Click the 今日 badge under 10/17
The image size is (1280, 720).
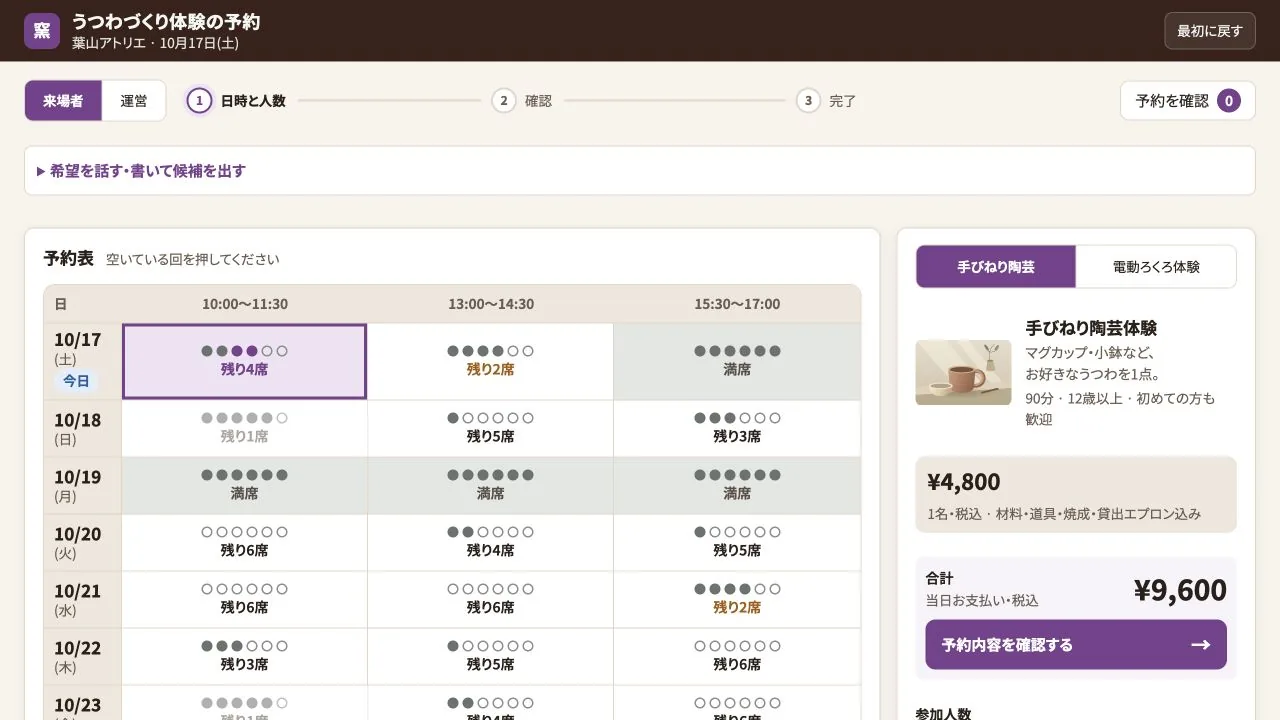pyautogui.click(x=76, y=381)
